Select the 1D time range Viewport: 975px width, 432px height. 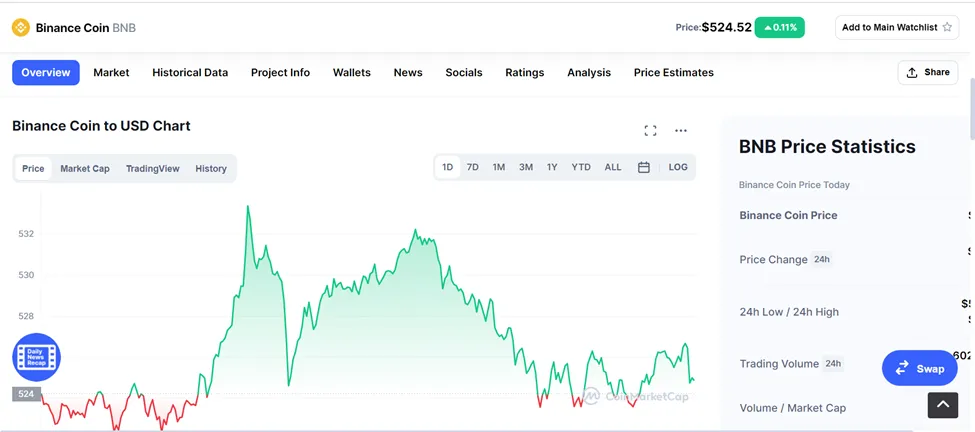click(x=447, y=167)
